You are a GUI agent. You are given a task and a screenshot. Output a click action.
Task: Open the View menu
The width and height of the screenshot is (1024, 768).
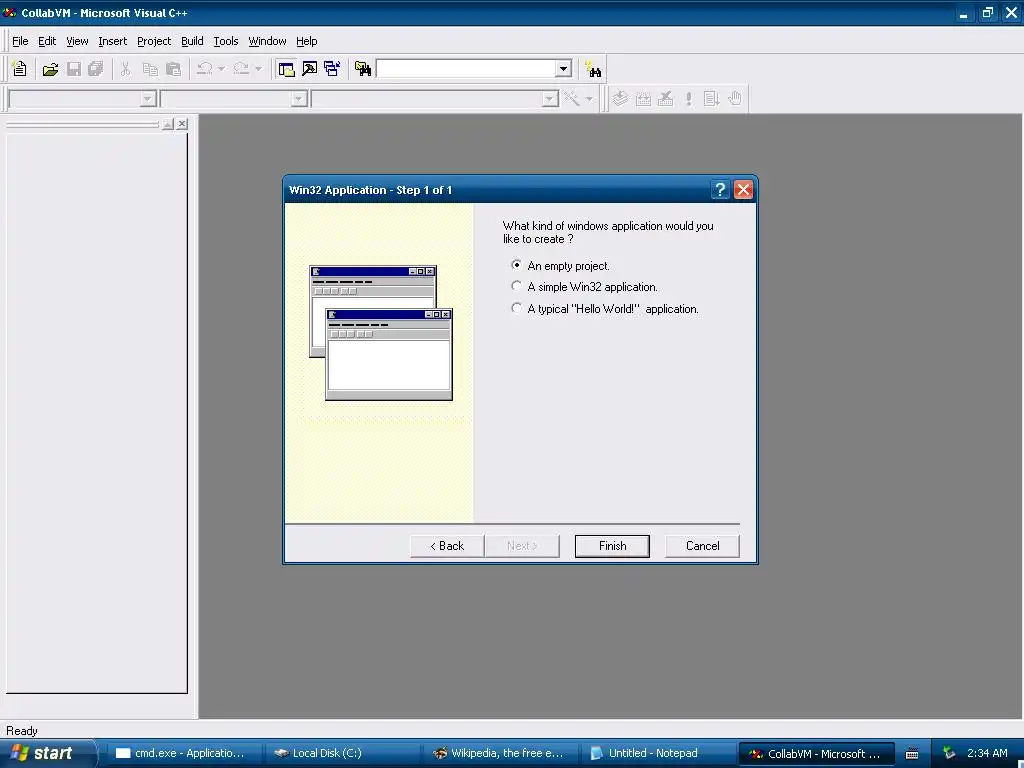click(x=77, y=41)
